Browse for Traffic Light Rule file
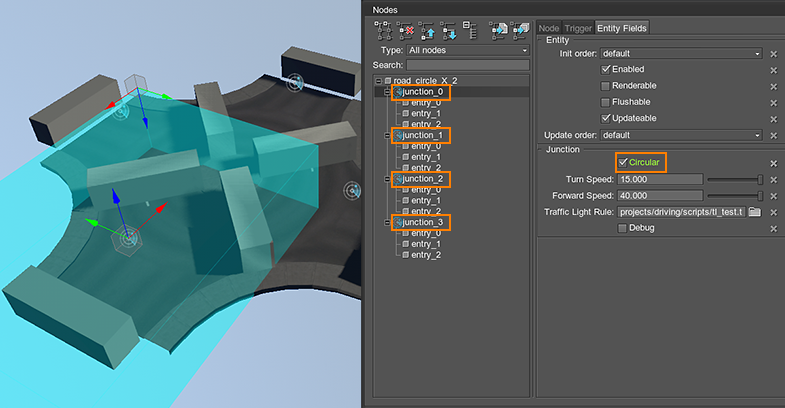Screen dimensions: 785x408 755,212
